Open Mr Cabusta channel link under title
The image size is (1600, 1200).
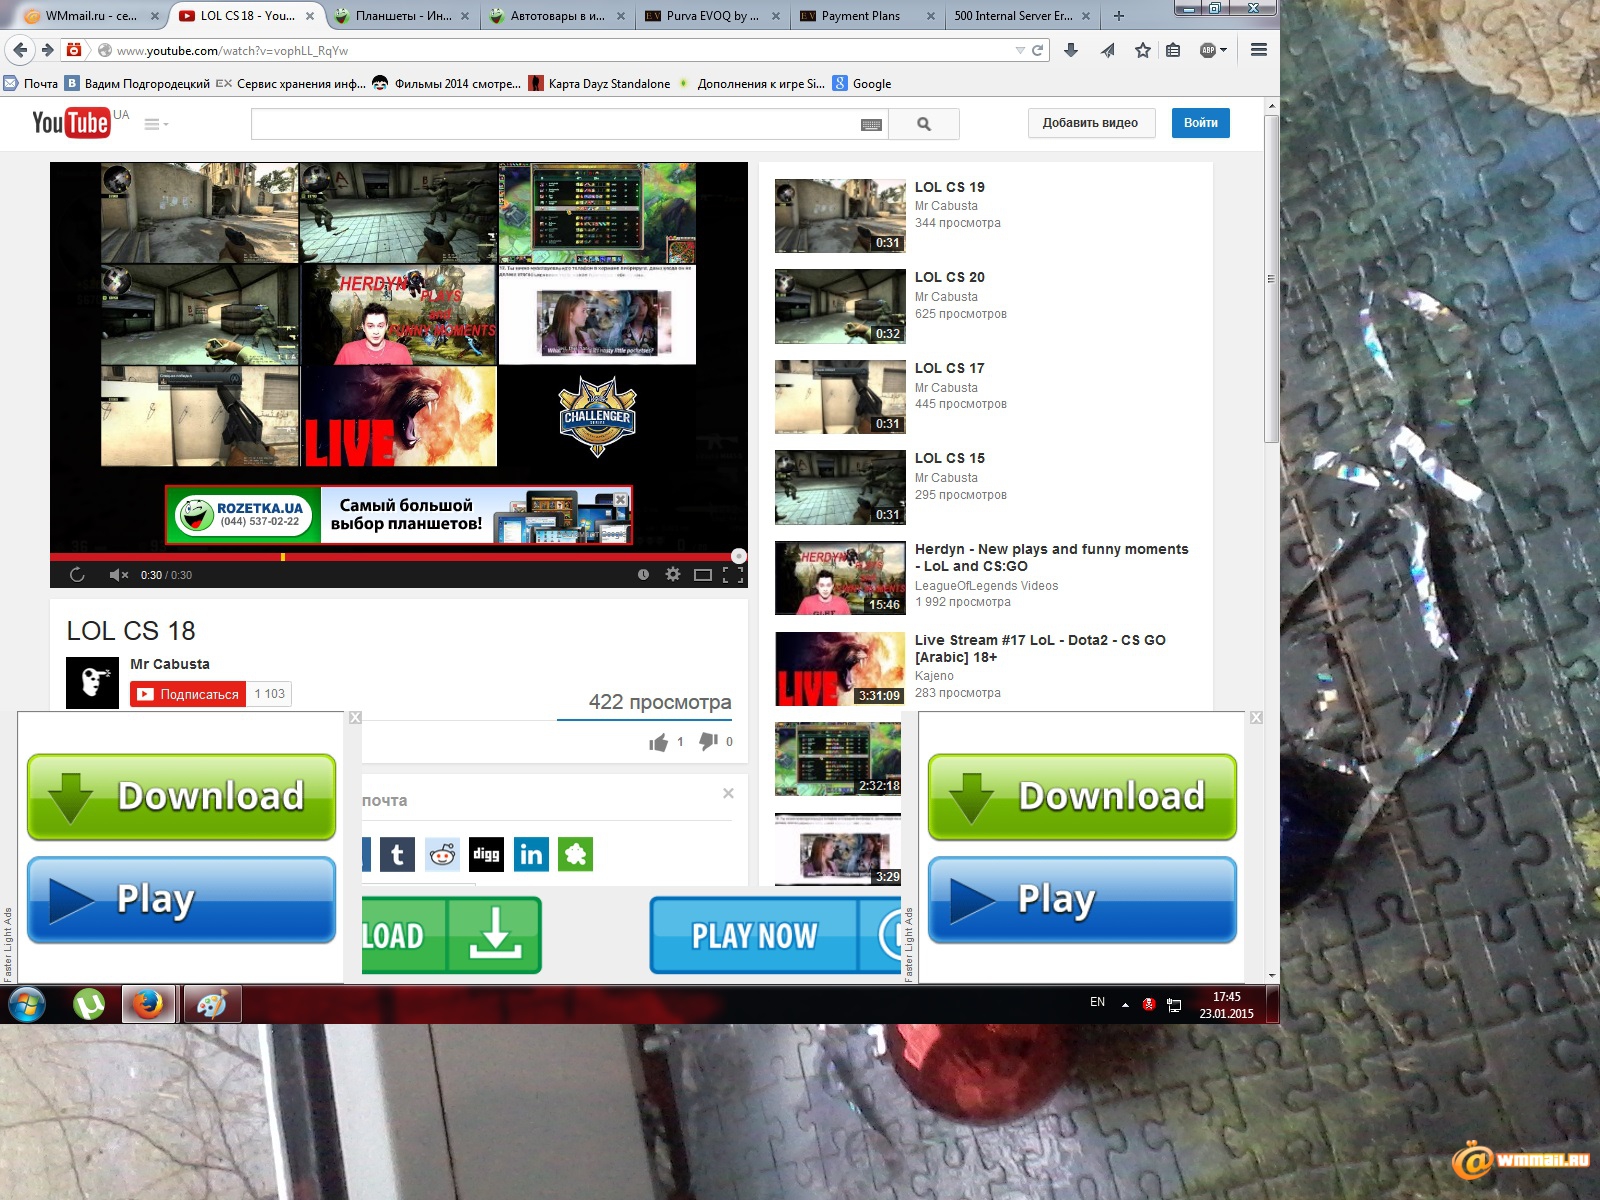coord(170,664)
